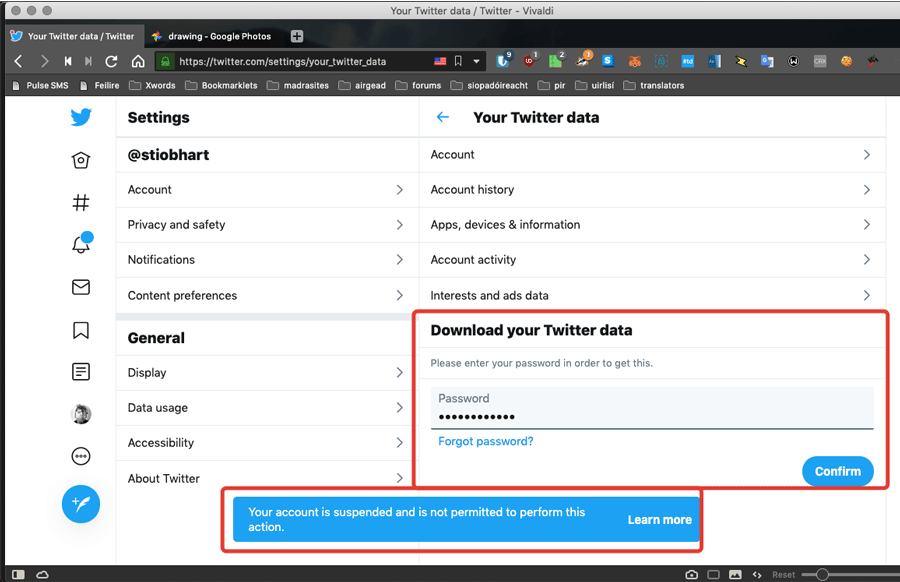The width and height of the screenshot is (900, 582).
Task: Open the Twitter Home icon
Action: (x=81, y=160)
